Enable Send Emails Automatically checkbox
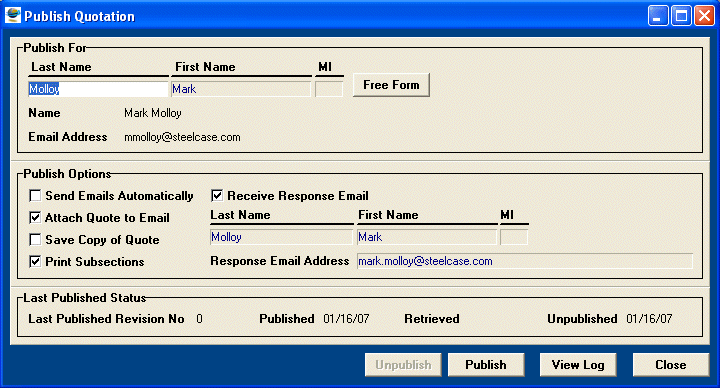The image size is (720, 388). (x=35, y=196)
